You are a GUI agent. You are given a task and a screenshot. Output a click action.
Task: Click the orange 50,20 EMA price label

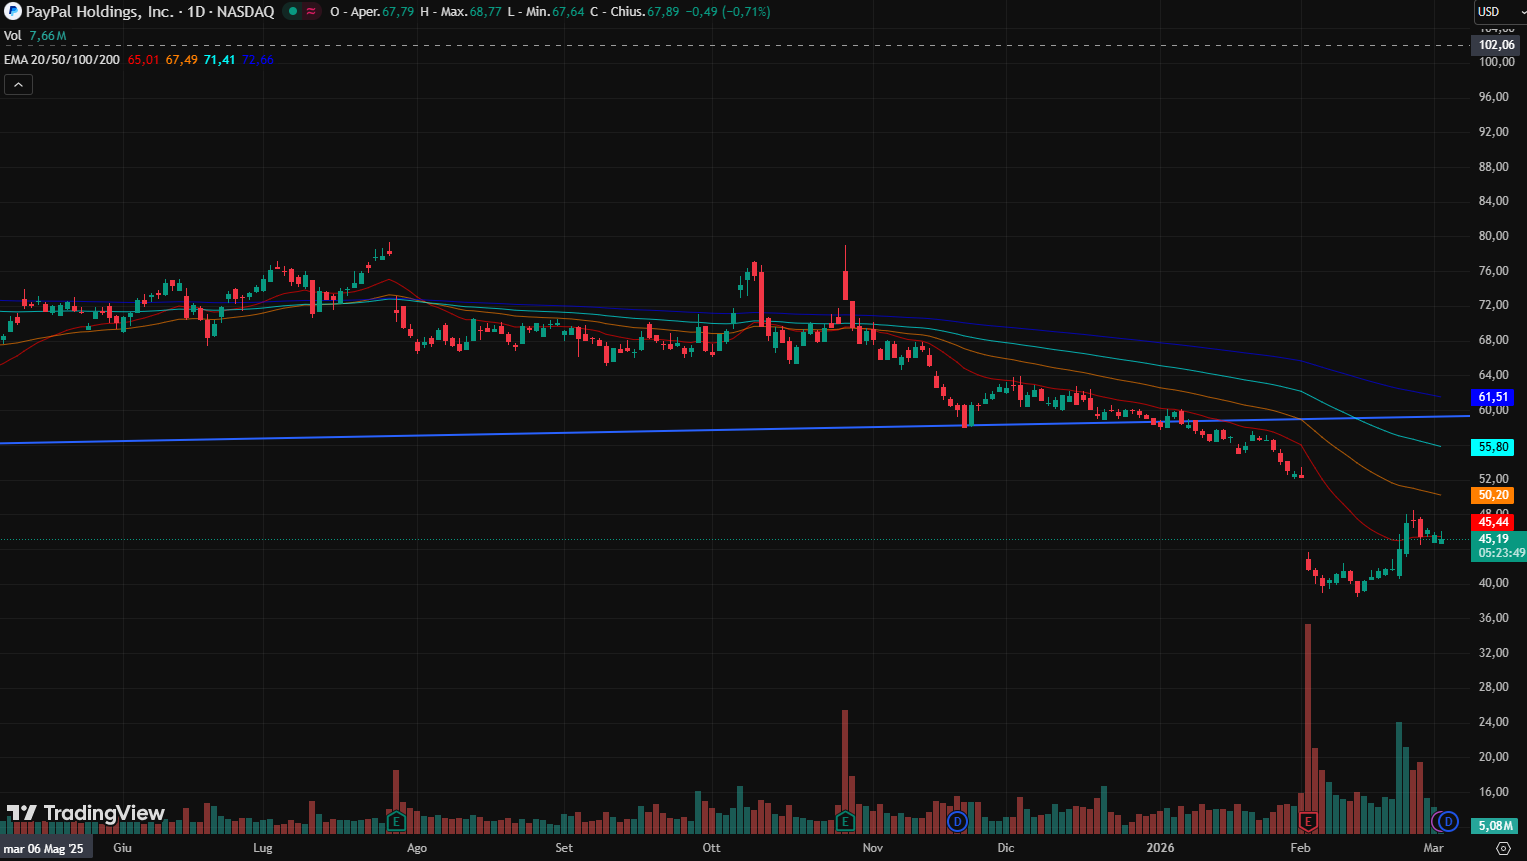1493,496
